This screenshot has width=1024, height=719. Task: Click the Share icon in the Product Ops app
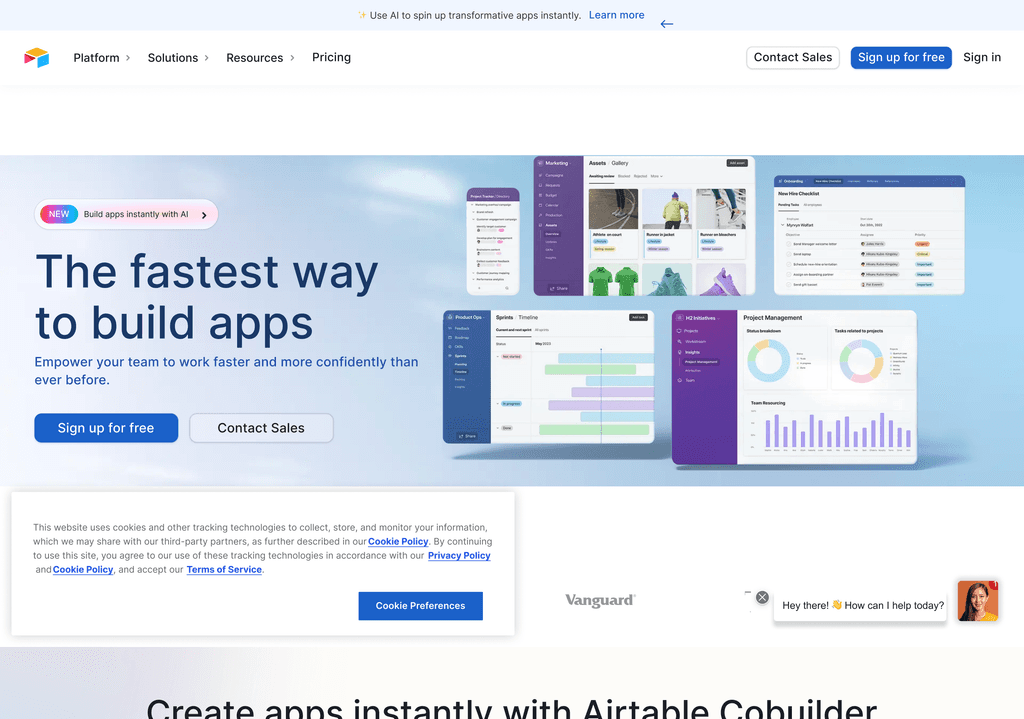pos(460,436)
